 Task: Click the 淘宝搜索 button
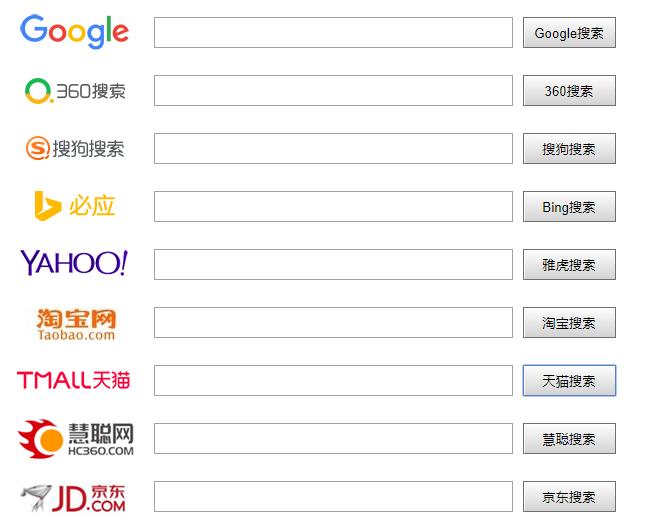(x=569, y=322)
